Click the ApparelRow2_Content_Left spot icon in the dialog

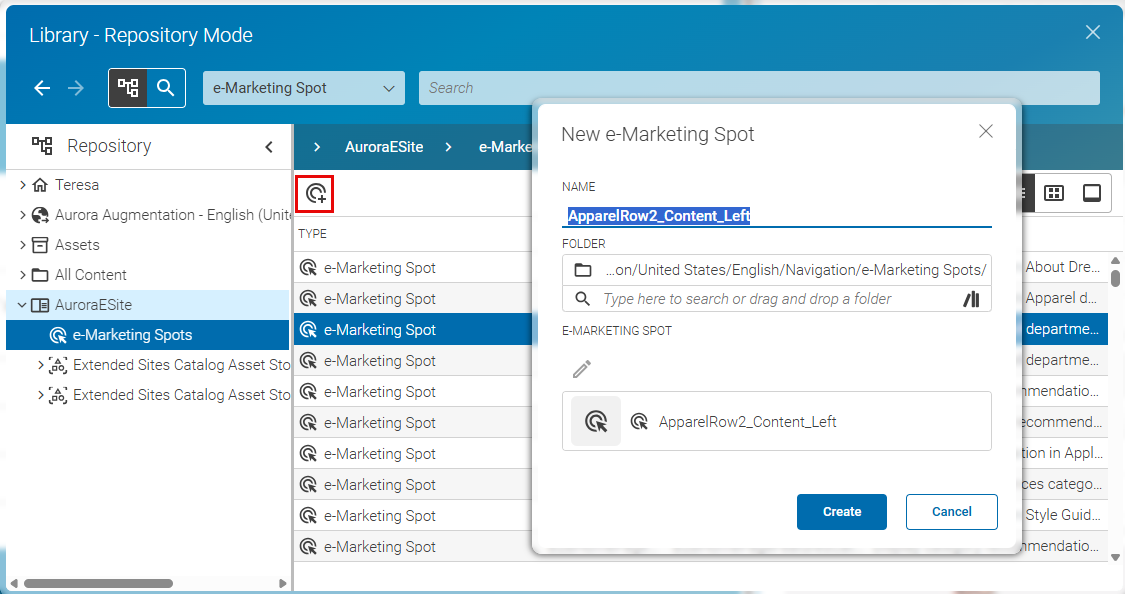[x=597, y=421]
